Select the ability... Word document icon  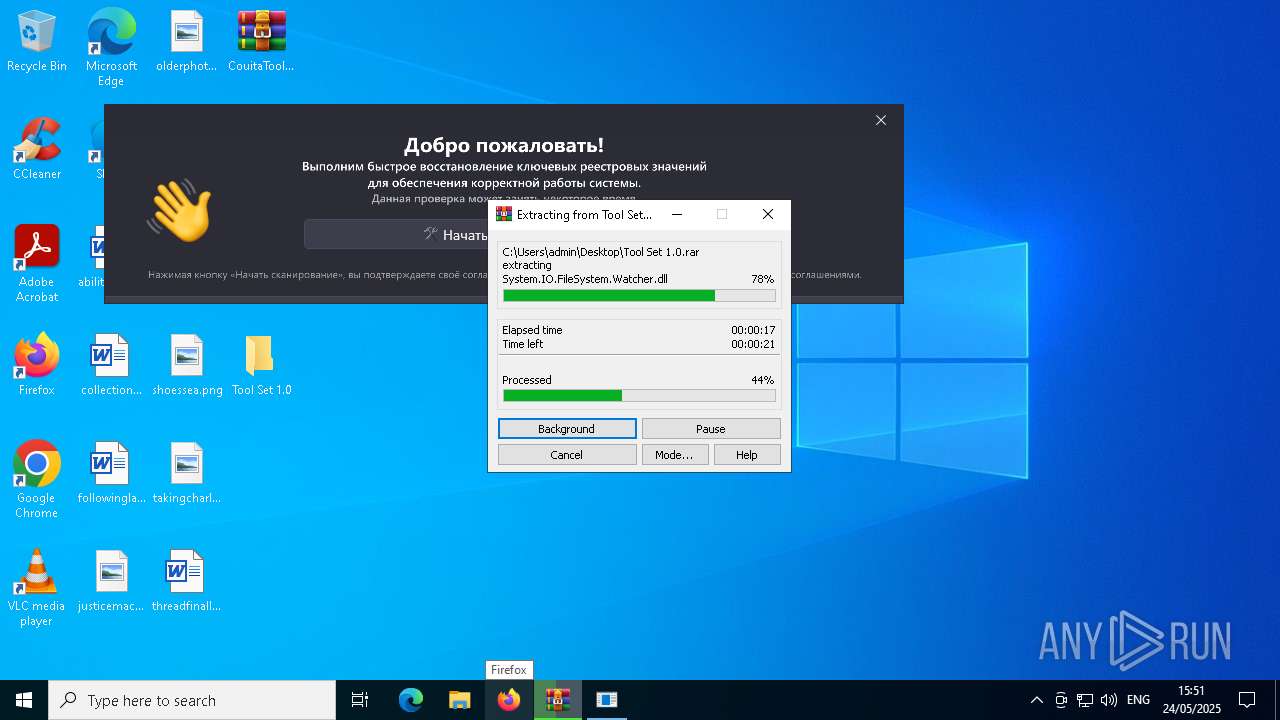(x=100, y=258)
